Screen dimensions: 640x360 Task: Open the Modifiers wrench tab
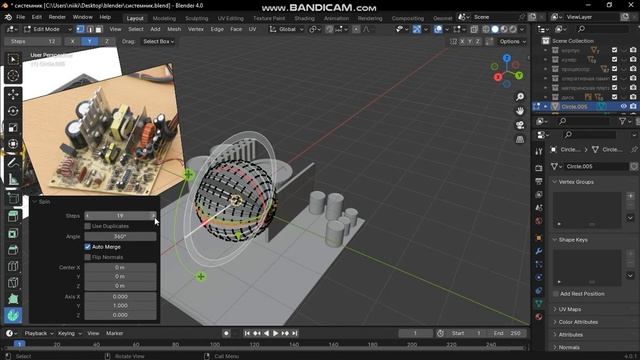click(x=539, y=251)
